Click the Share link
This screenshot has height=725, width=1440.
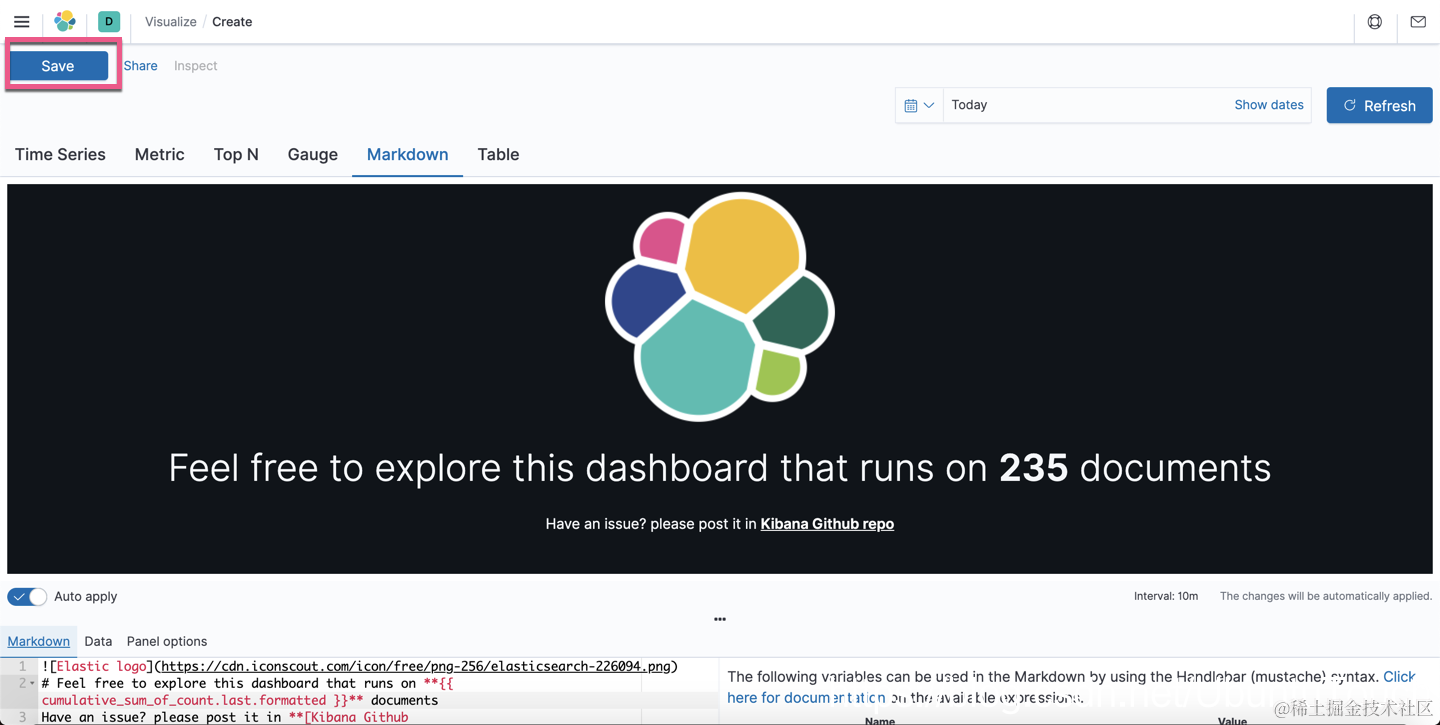coord(140,66)
